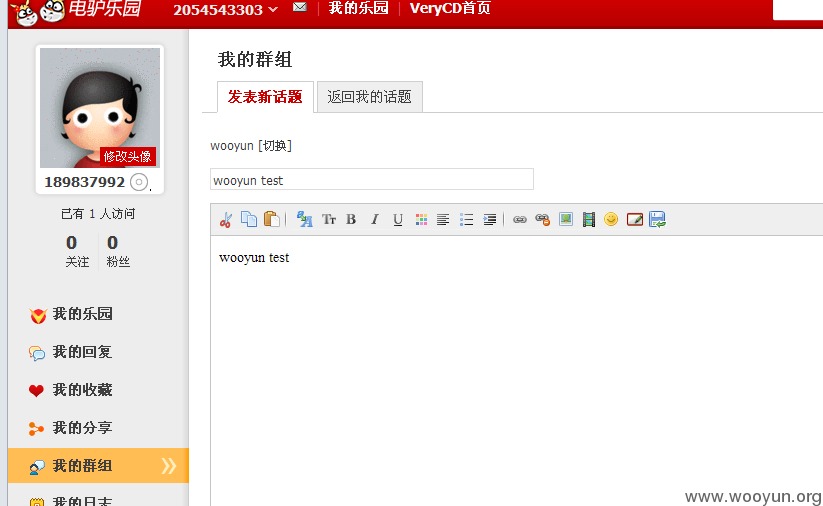Image resolution: width=823 pixels, height=506 pixels.
Task: Toggle underline formatting button
Action: click(398, 219)
